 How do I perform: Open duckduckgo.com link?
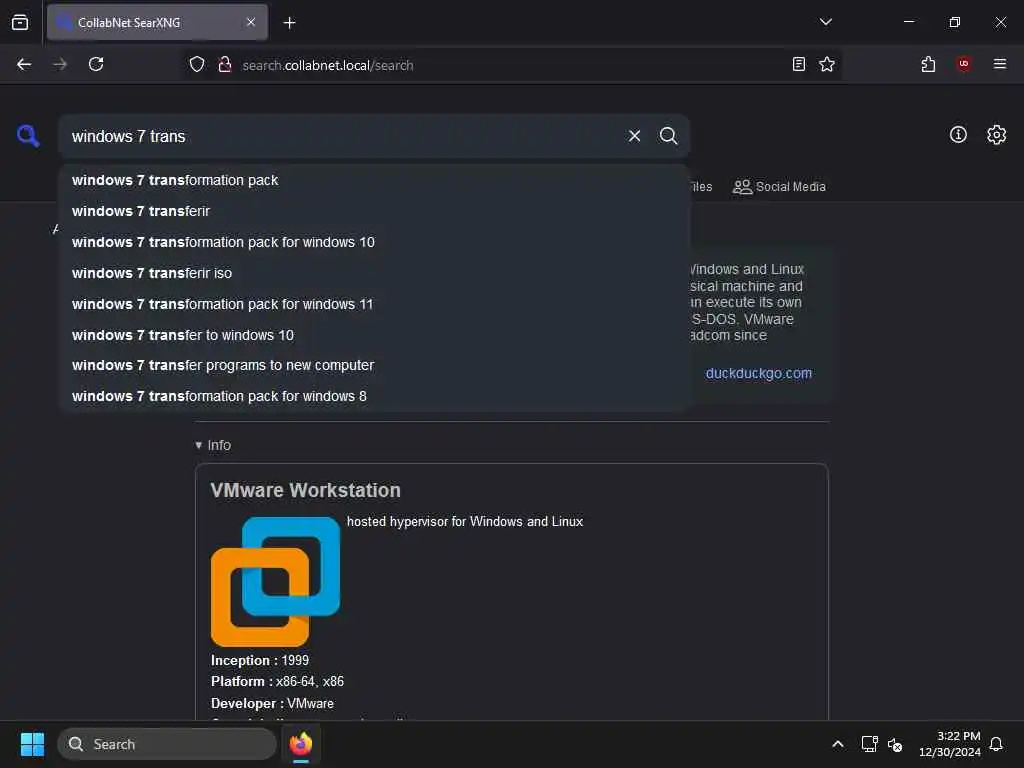[x=758, y=374]
